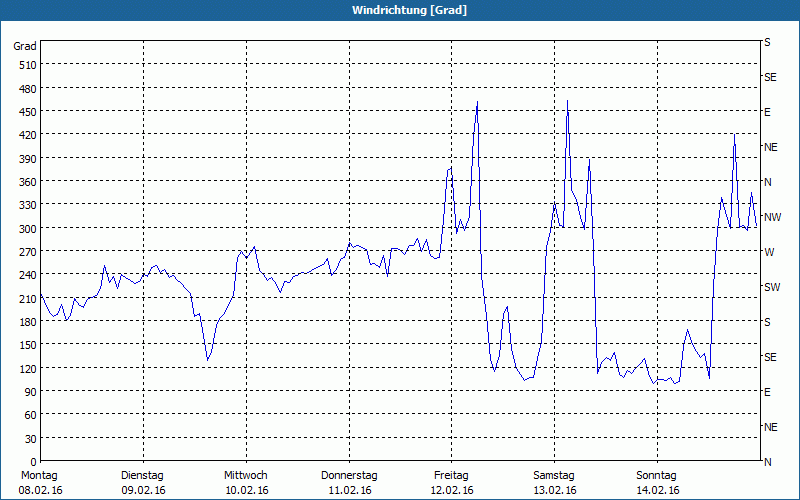Click the "NW" compass label on the right axis
The width and height of the screenshot is (800, 500).
coord(772,217)
